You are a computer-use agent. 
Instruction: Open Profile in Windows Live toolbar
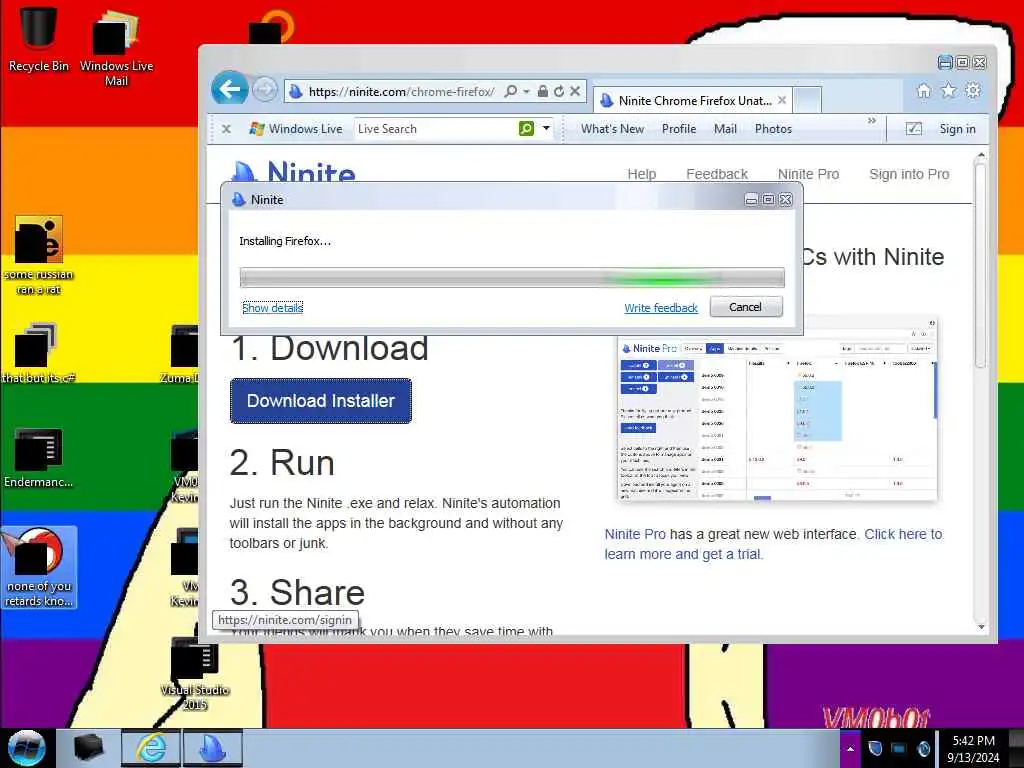point(679,129)
